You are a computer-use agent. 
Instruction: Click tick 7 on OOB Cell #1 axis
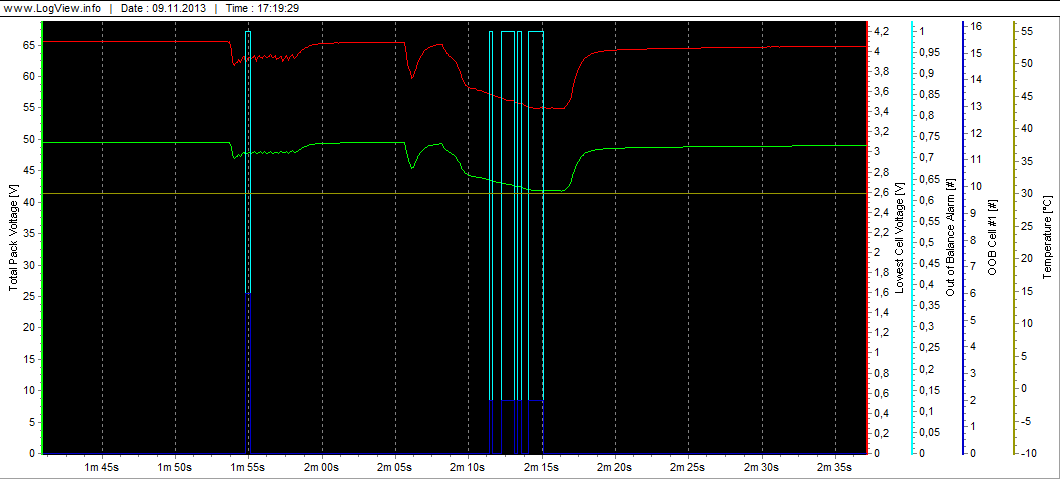coord(974,266)
